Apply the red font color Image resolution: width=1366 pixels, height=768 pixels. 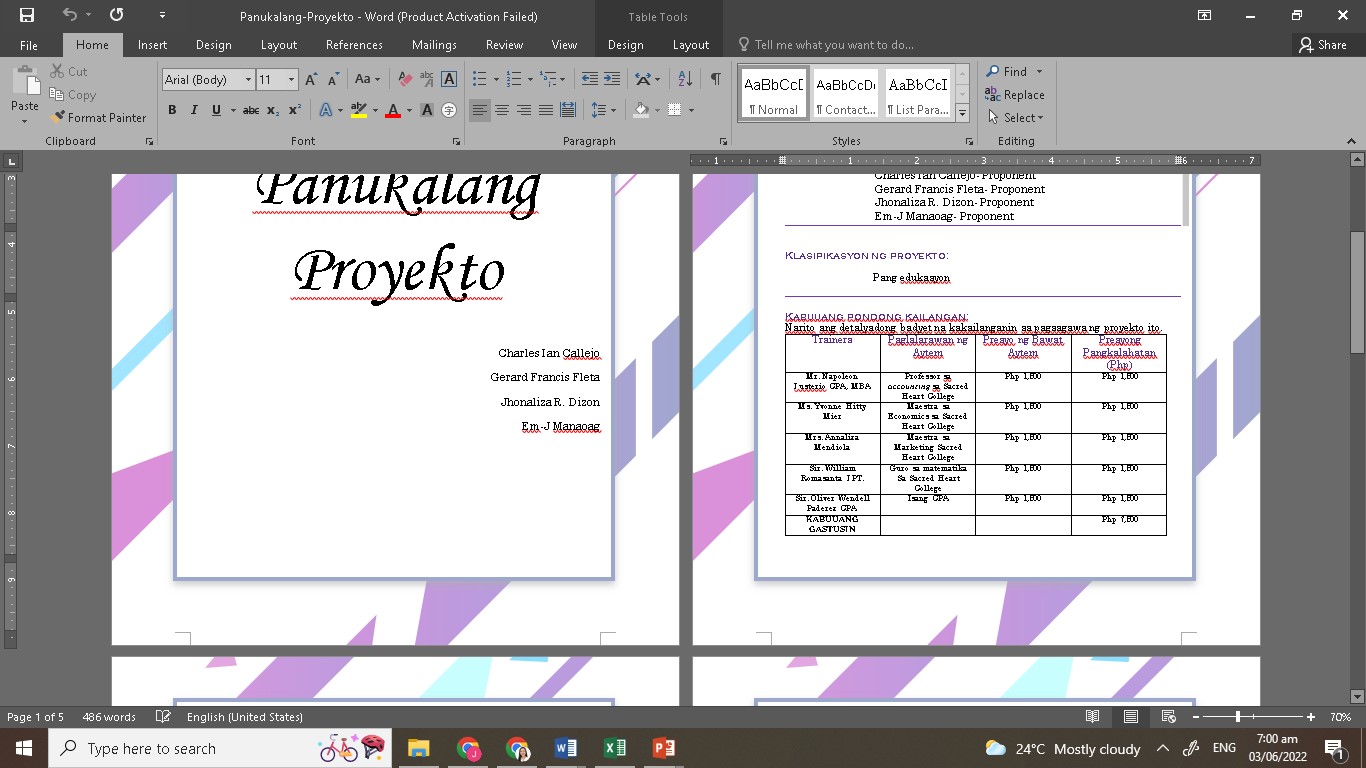click(x=393, y=110)
